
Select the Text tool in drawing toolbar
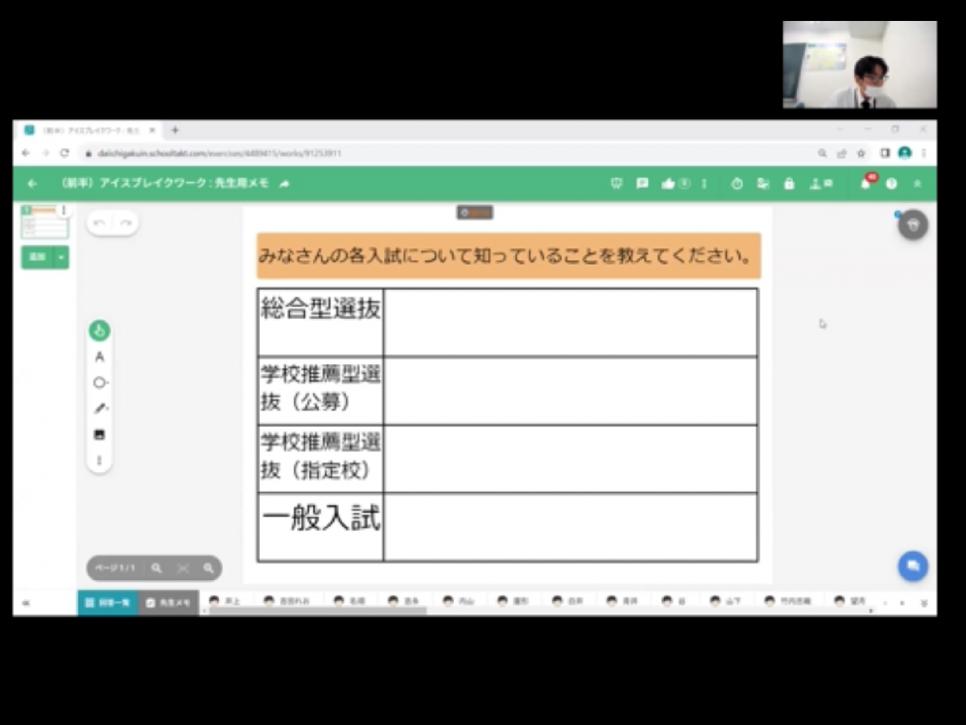pos(99,357)
